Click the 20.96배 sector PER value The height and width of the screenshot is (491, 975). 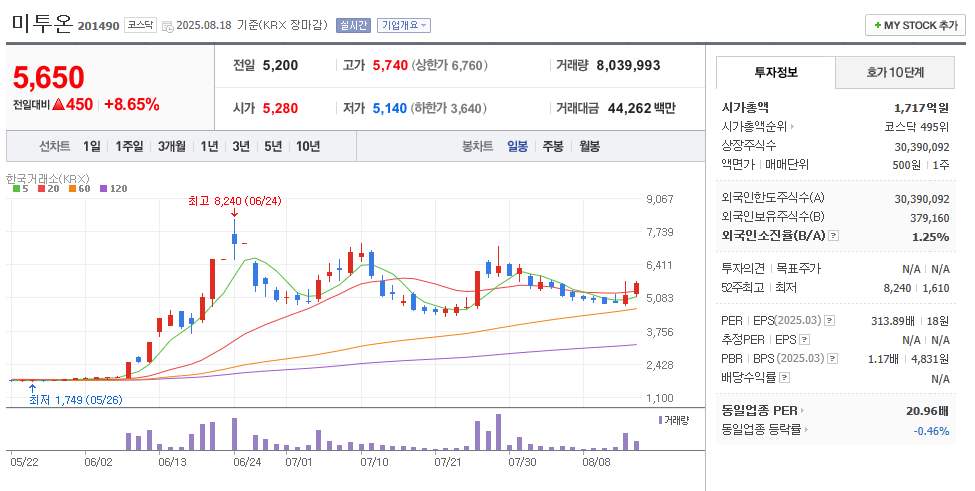pos(928,411)
